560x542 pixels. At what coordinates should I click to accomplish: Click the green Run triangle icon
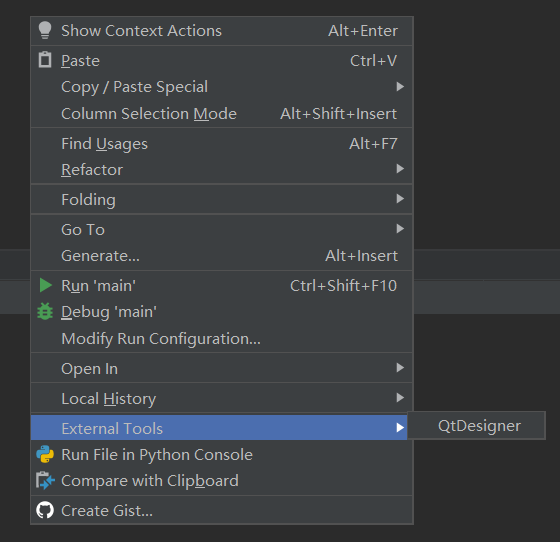[45, 285]
